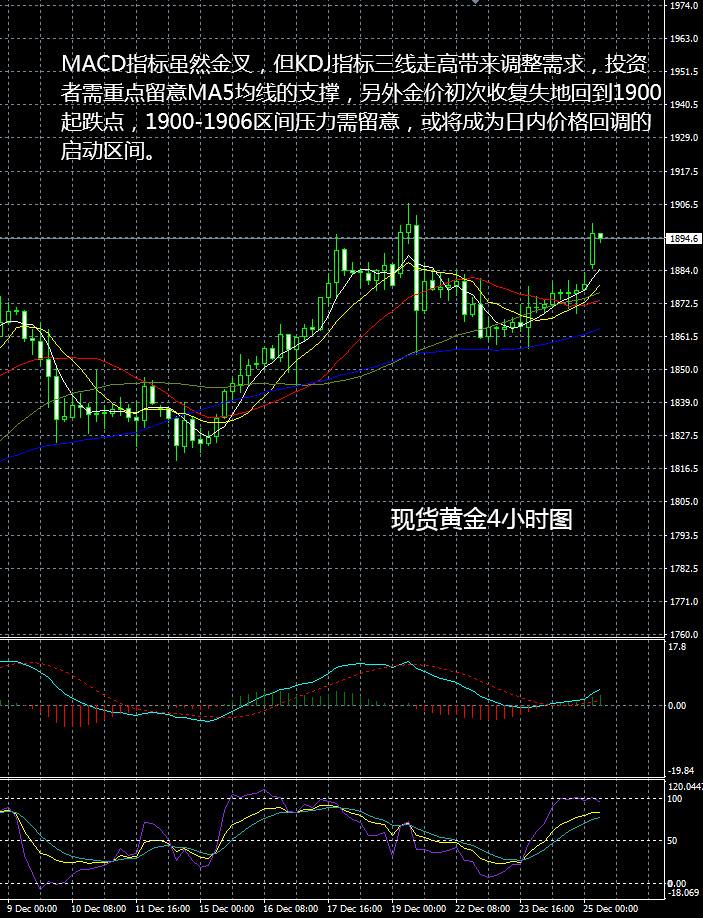Click the 19 Dec 00:00 time label
703x918 pixels.
tap(419, 909)
